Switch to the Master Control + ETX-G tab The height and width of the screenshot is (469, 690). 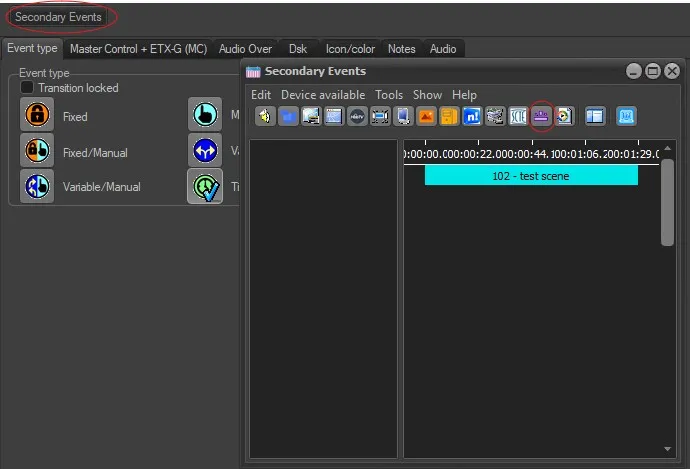[x=138, y=49]
